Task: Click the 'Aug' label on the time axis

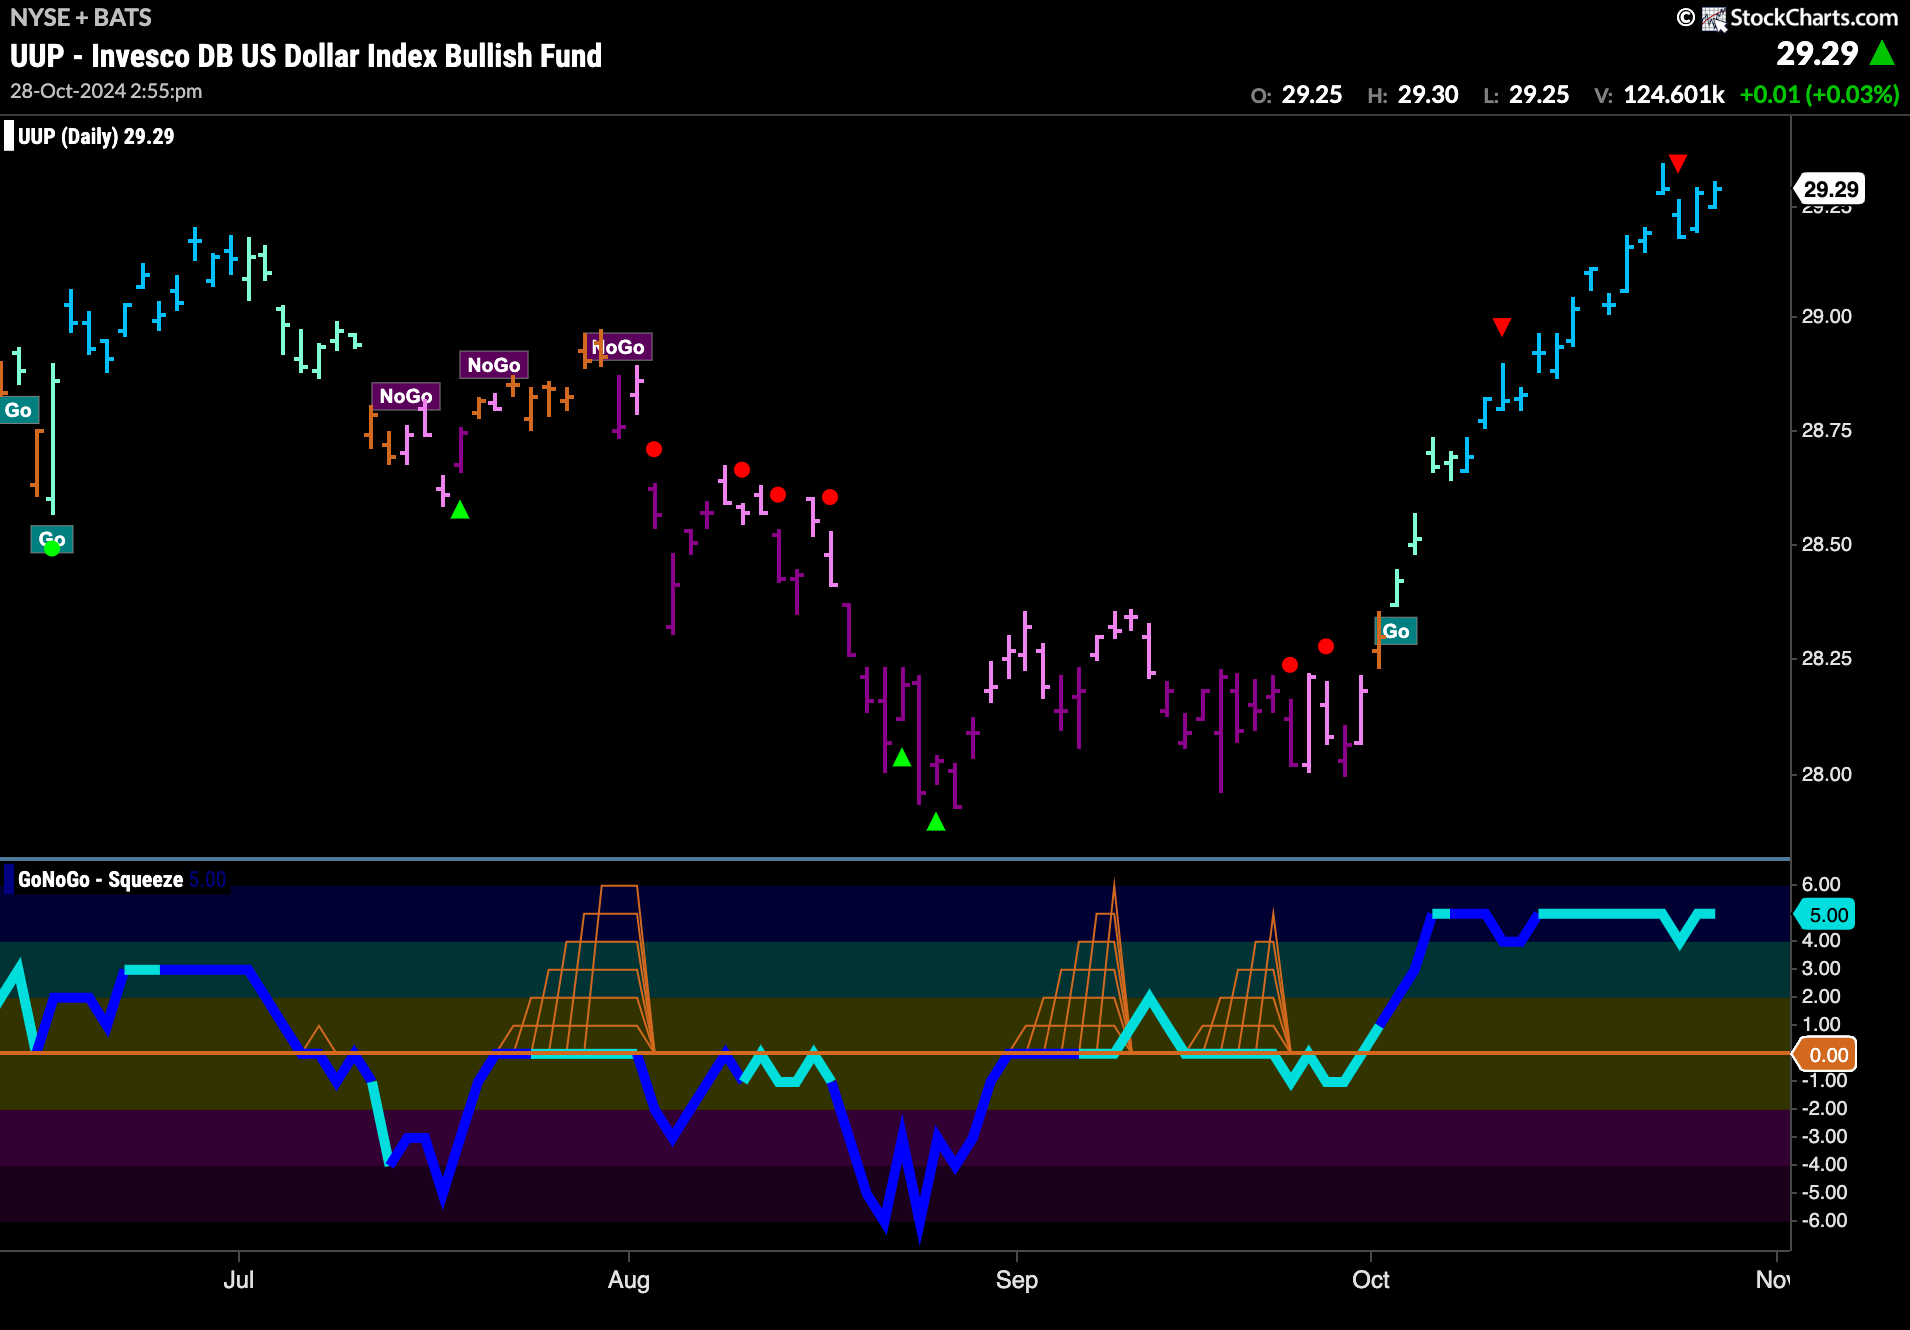Action: tap(629, 1280)
